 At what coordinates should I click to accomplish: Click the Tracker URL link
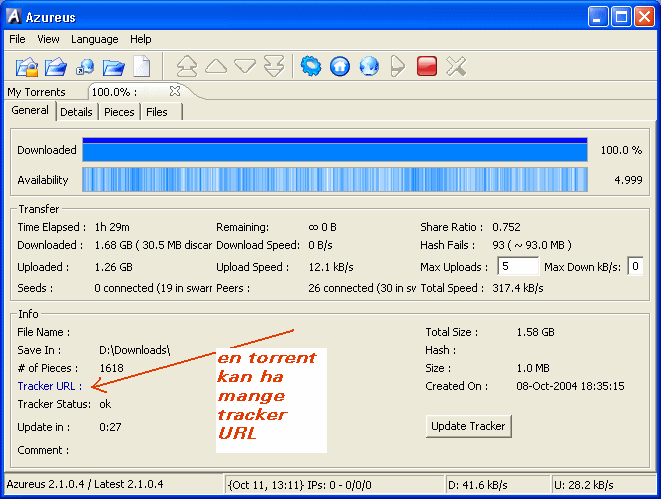click(49, 386)
